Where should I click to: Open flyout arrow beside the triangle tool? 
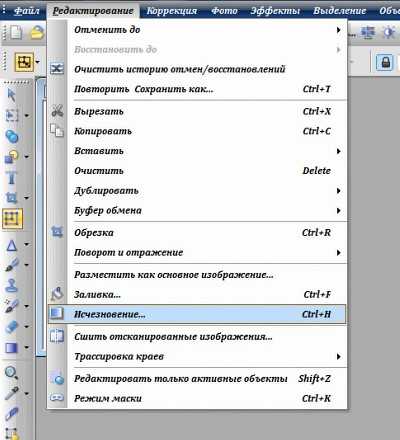(x=27, y=244)
